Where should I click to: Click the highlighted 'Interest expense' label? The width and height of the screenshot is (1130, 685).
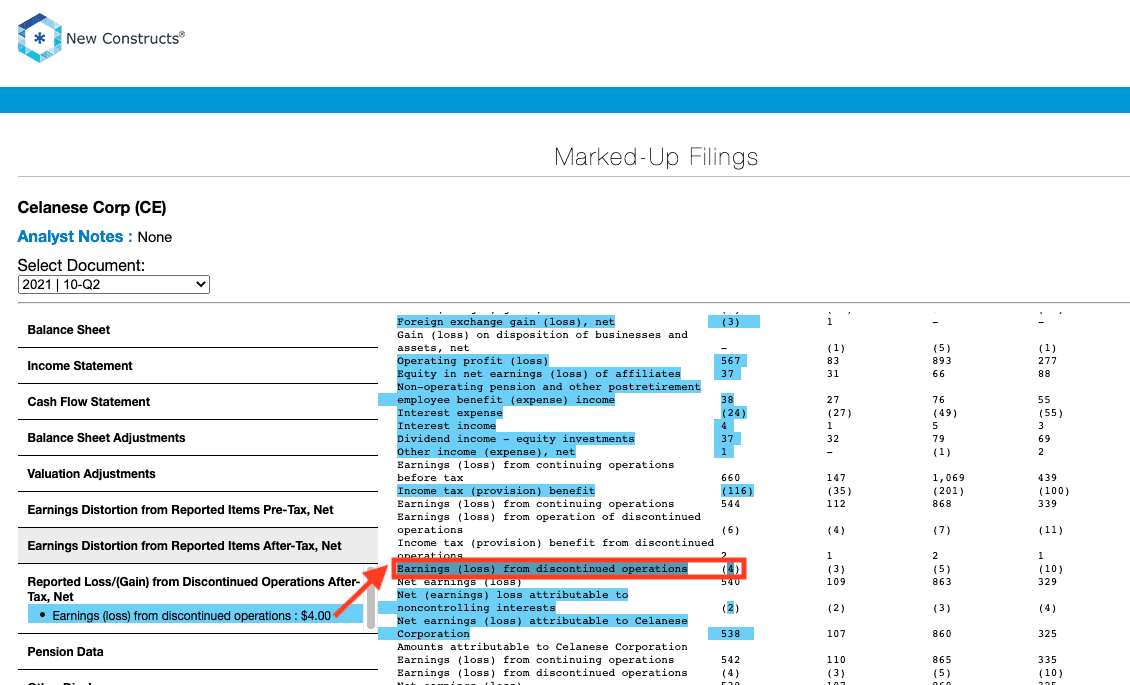pyautogui.click(x=450, y=413)
